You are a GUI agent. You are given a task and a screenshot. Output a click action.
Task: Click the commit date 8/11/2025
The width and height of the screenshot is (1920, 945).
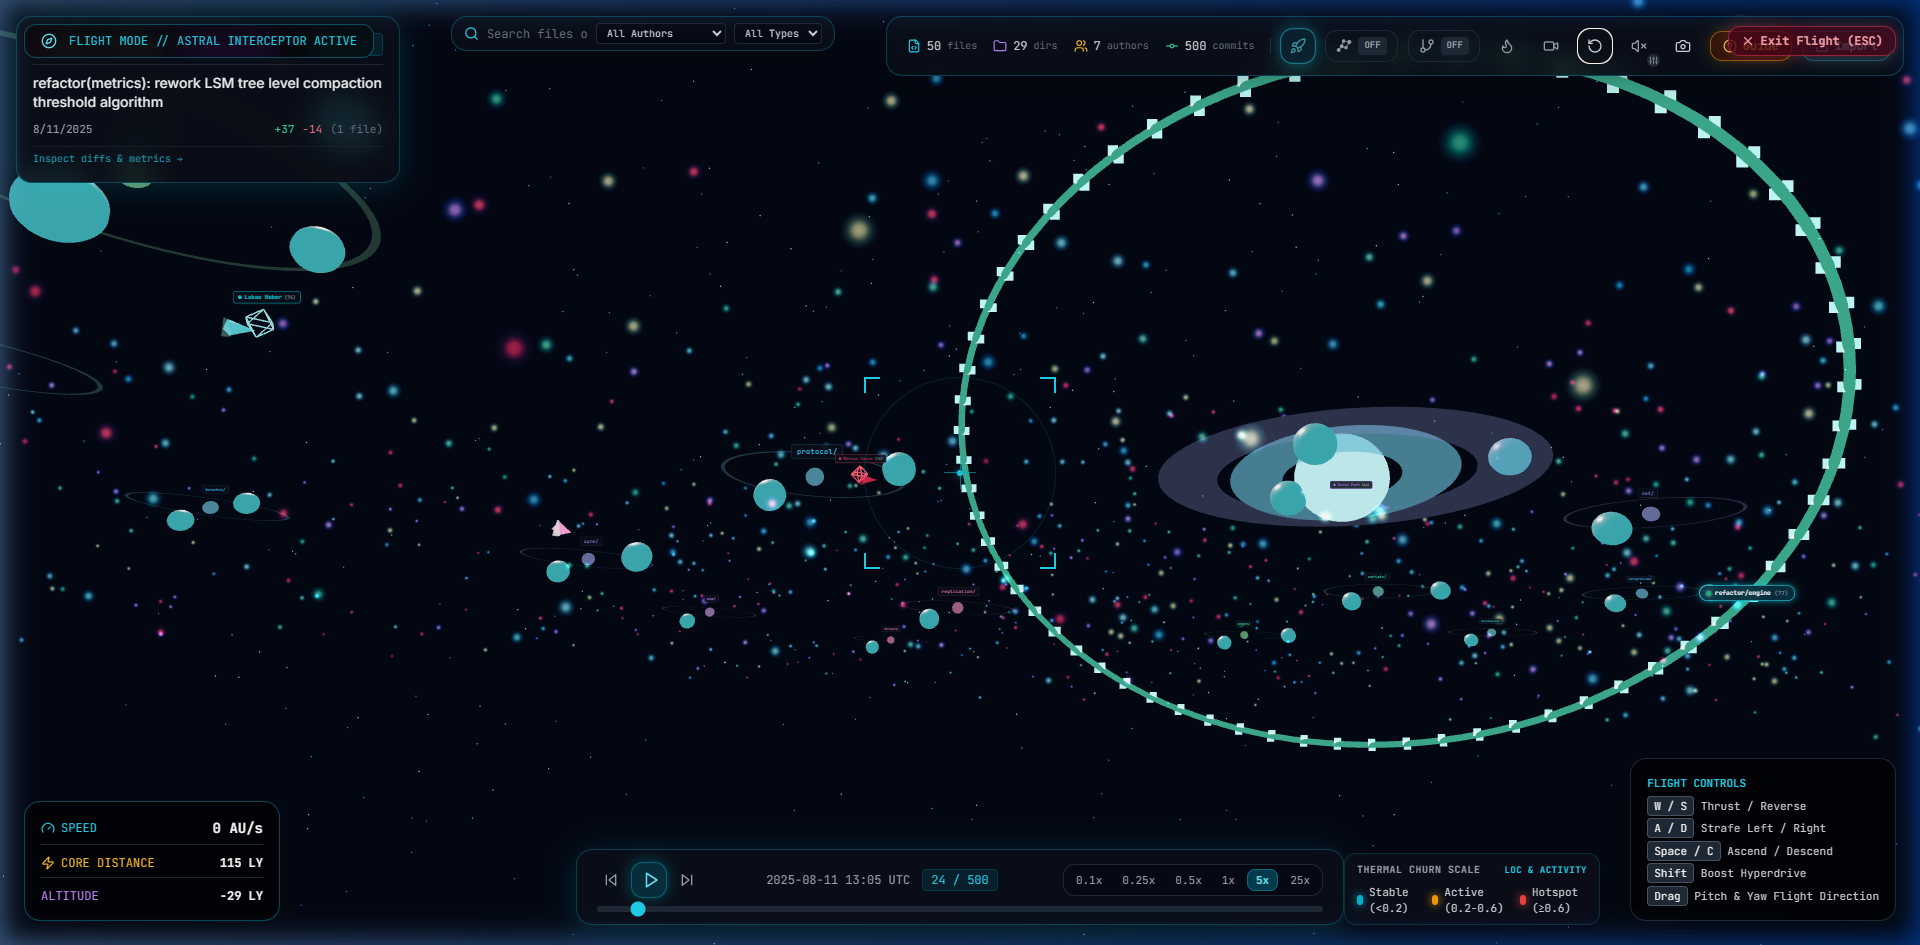click(63, 130)
